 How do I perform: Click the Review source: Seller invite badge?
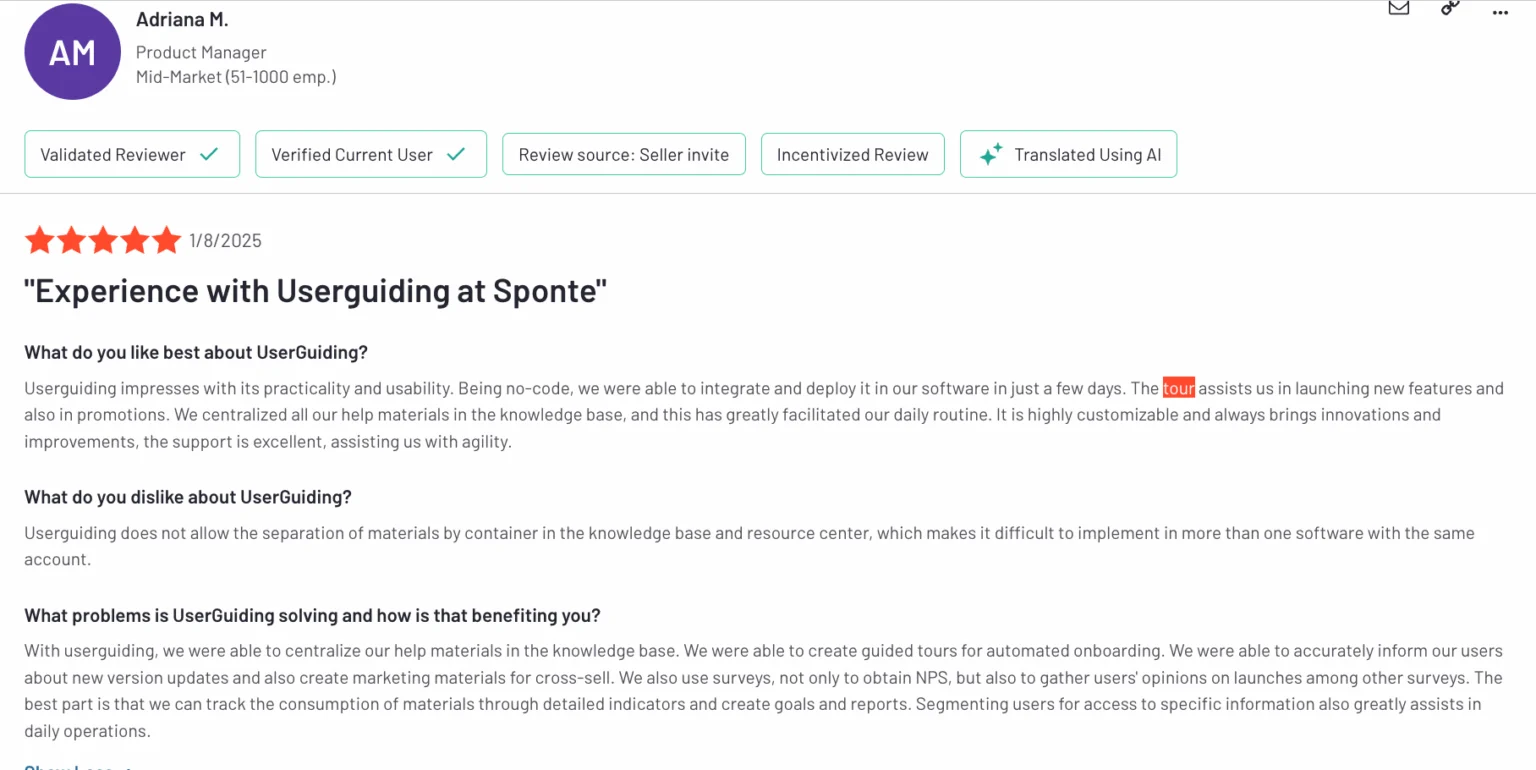624,154
